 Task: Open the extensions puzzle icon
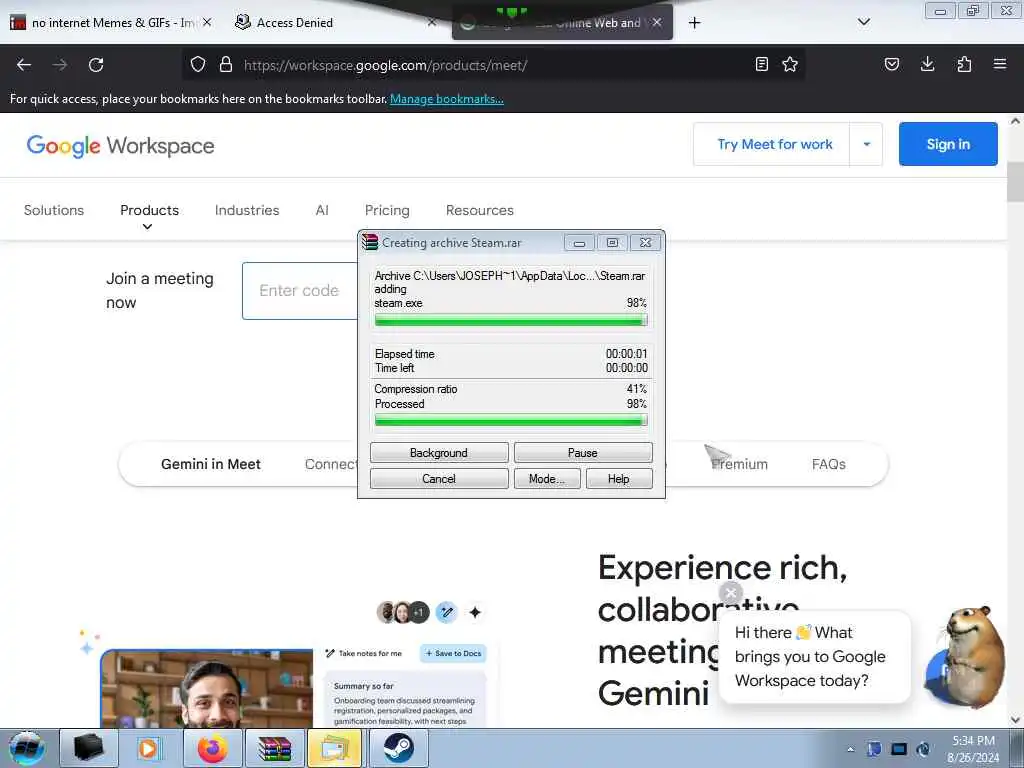coord(964,64)
